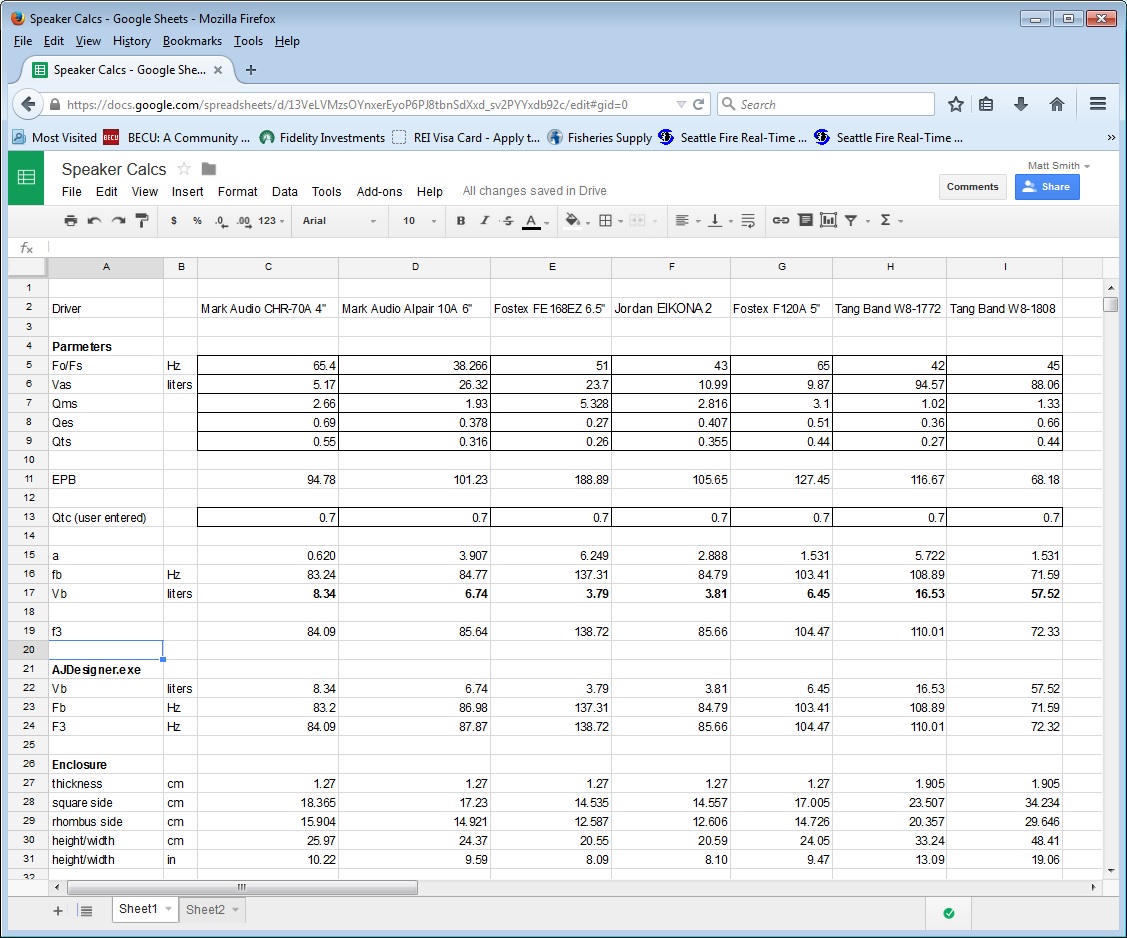
Task: Insert a comment
Action: point(806,221)
